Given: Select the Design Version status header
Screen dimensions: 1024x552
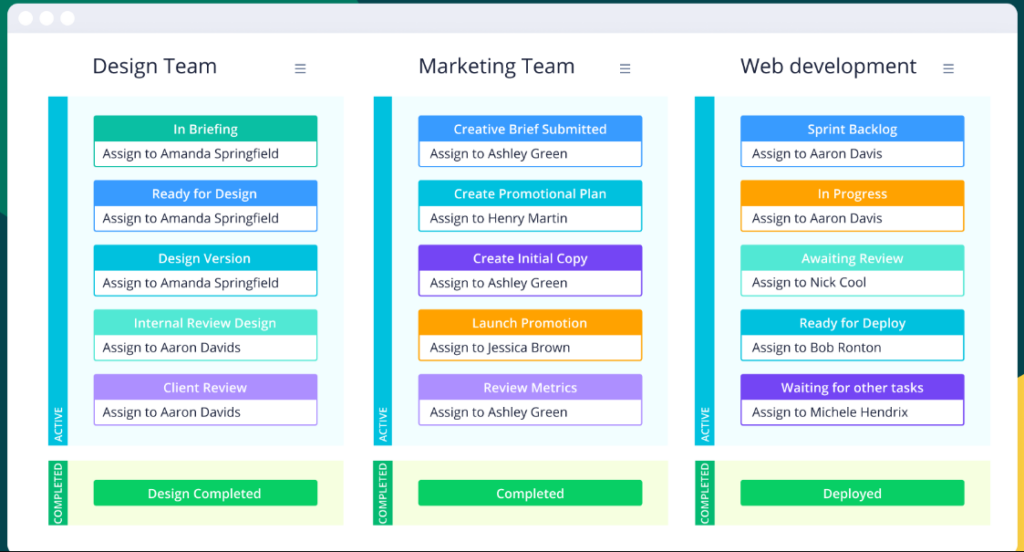Looking at the screenshot, I should [205, 258].
